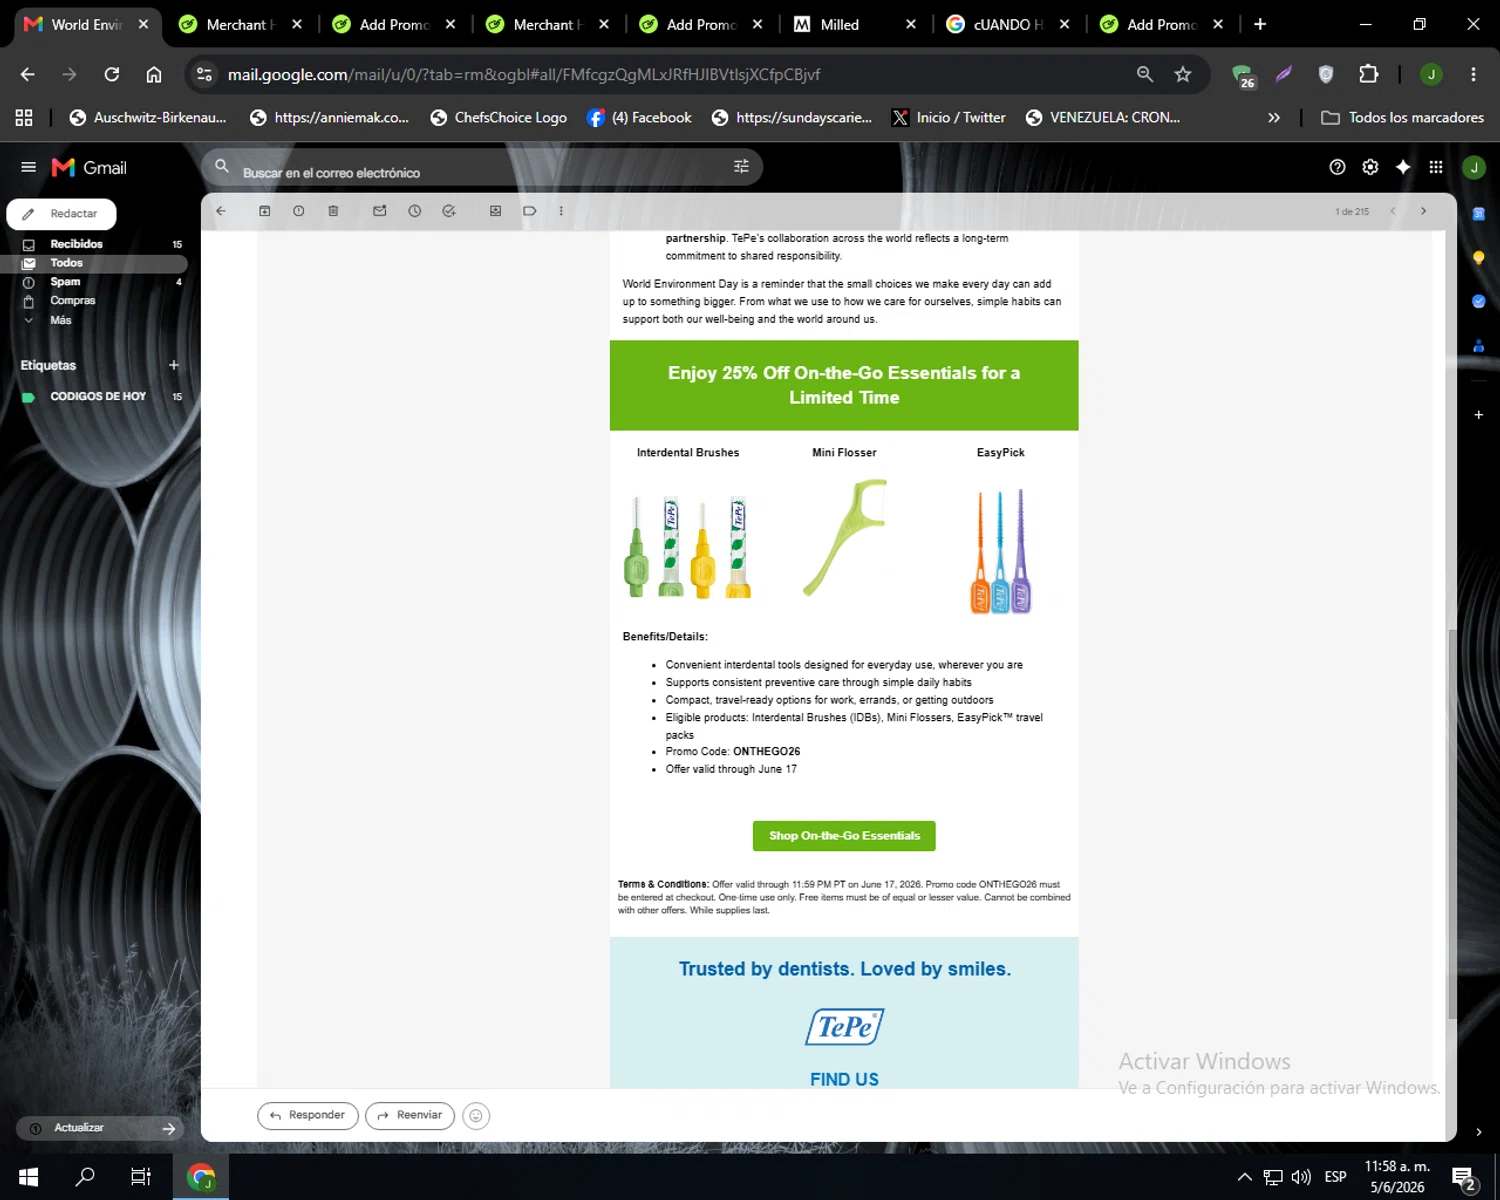Add emoji reaction to email

[476, 1116]
